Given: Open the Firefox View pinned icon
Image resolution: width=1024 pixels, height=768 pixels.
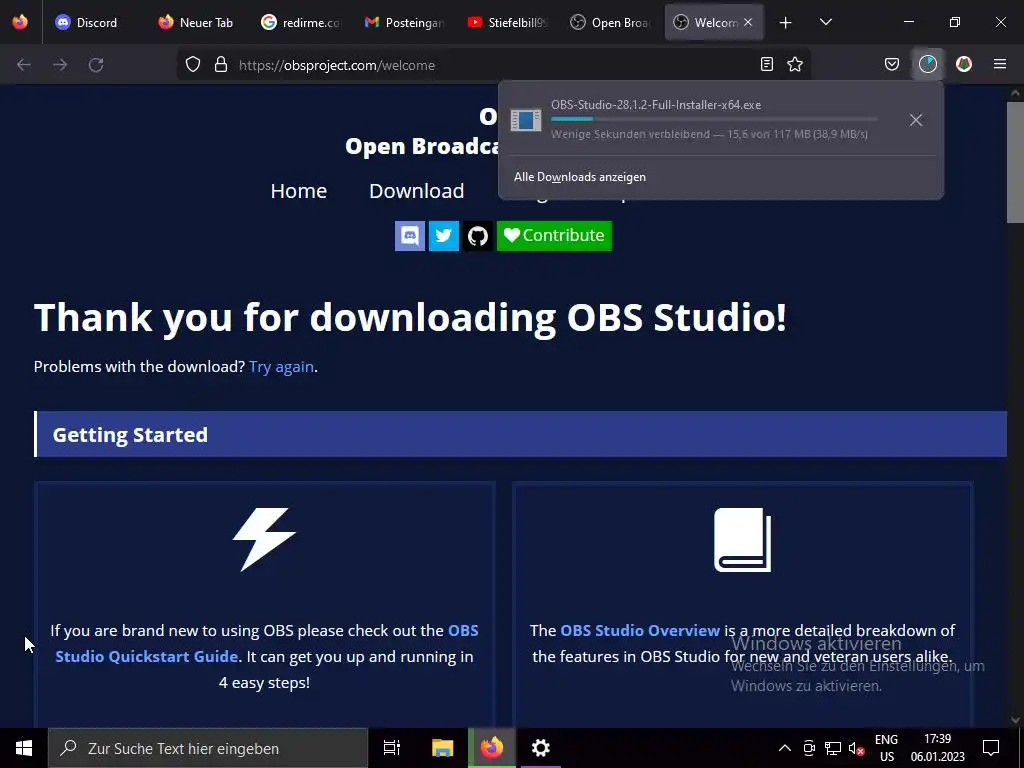Looking at the screenshot, I should pyautogui.click(x=20, y=22).
